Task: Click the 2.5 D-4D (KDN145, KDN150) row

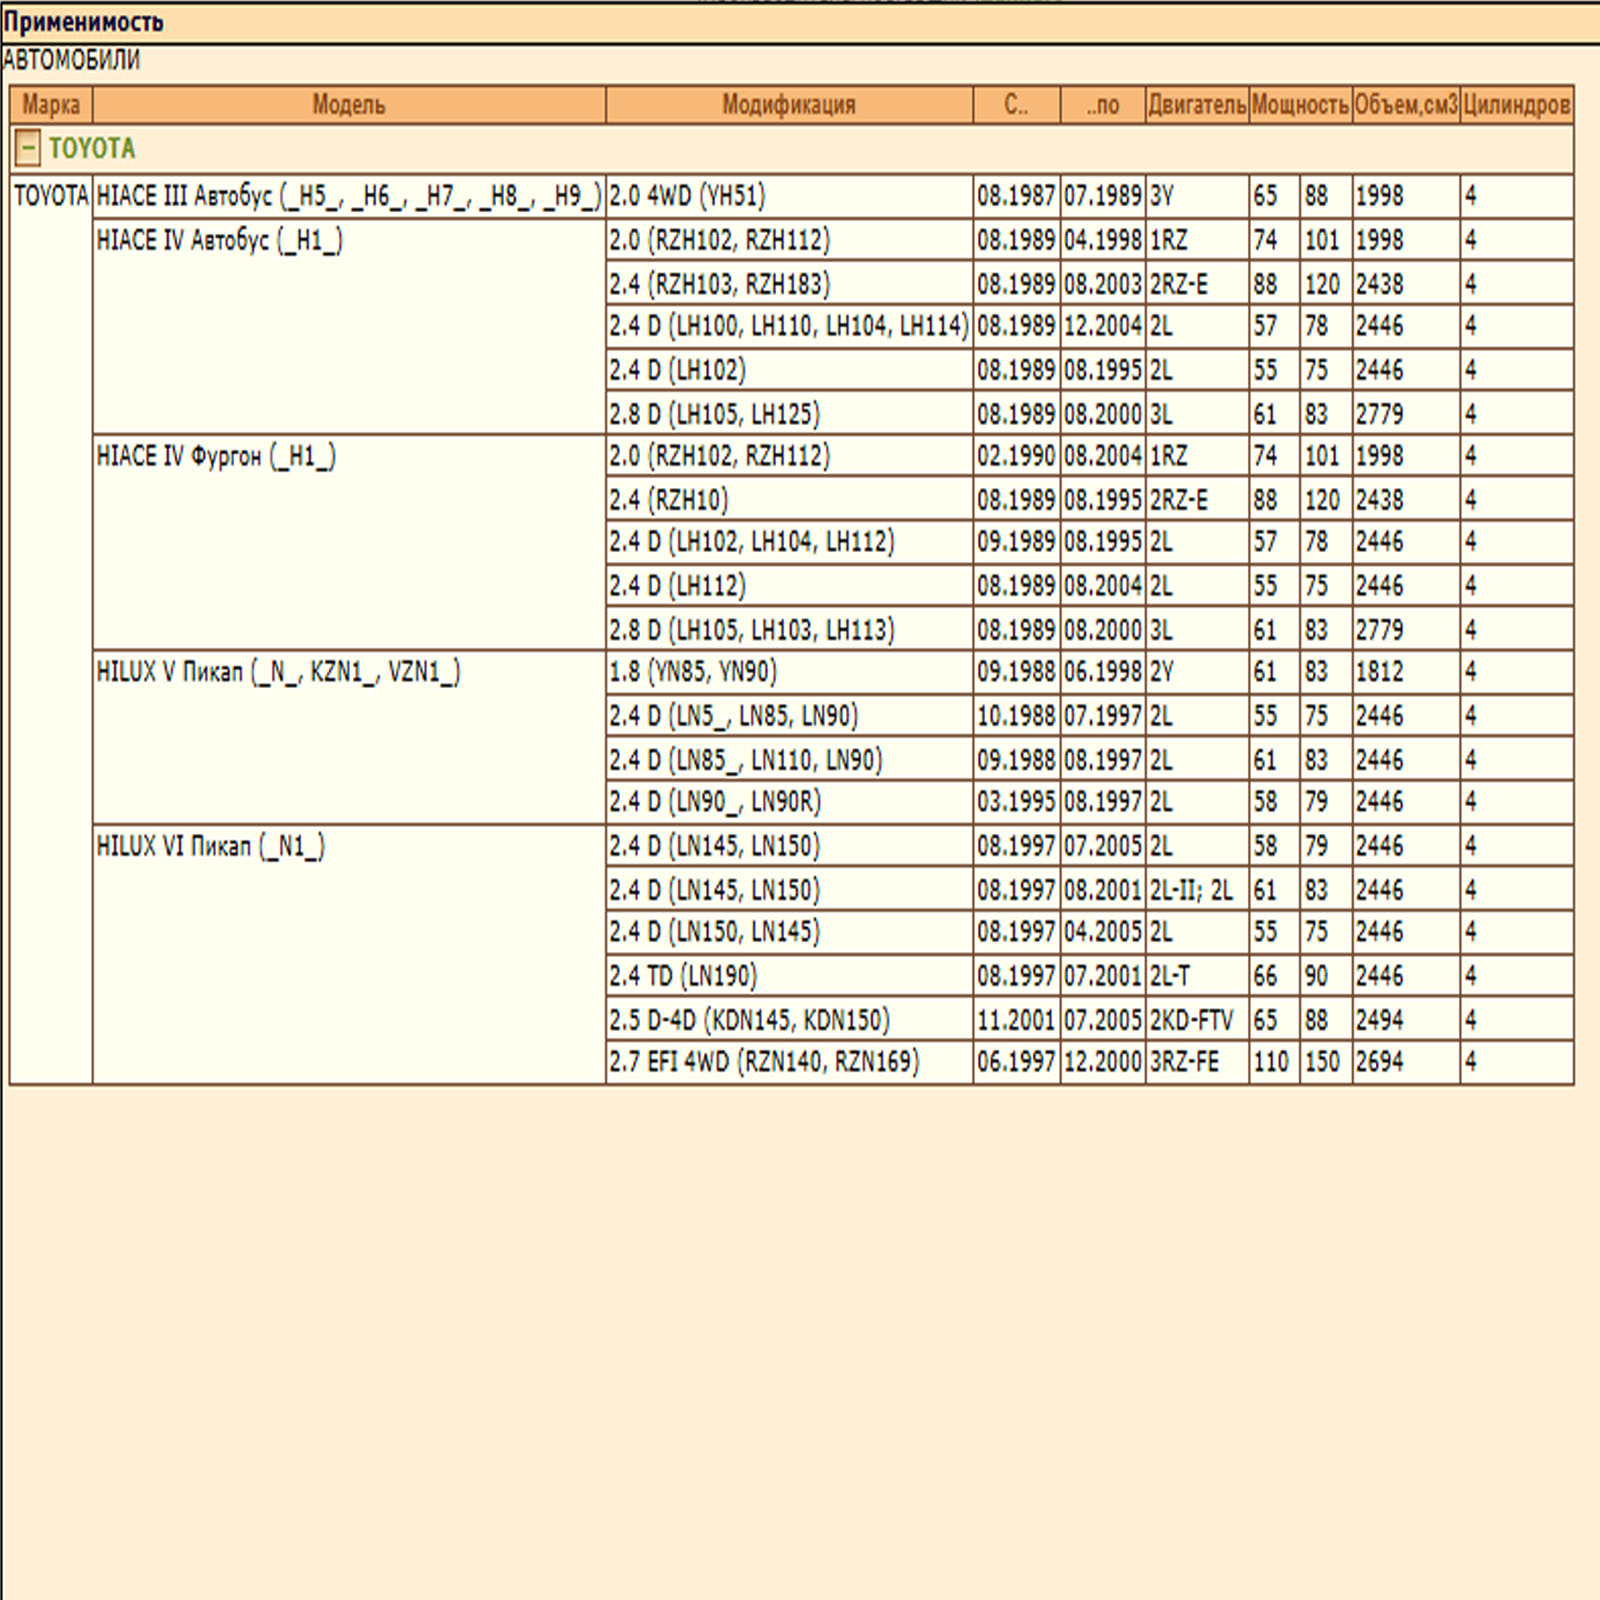Action: (749, 1020)
